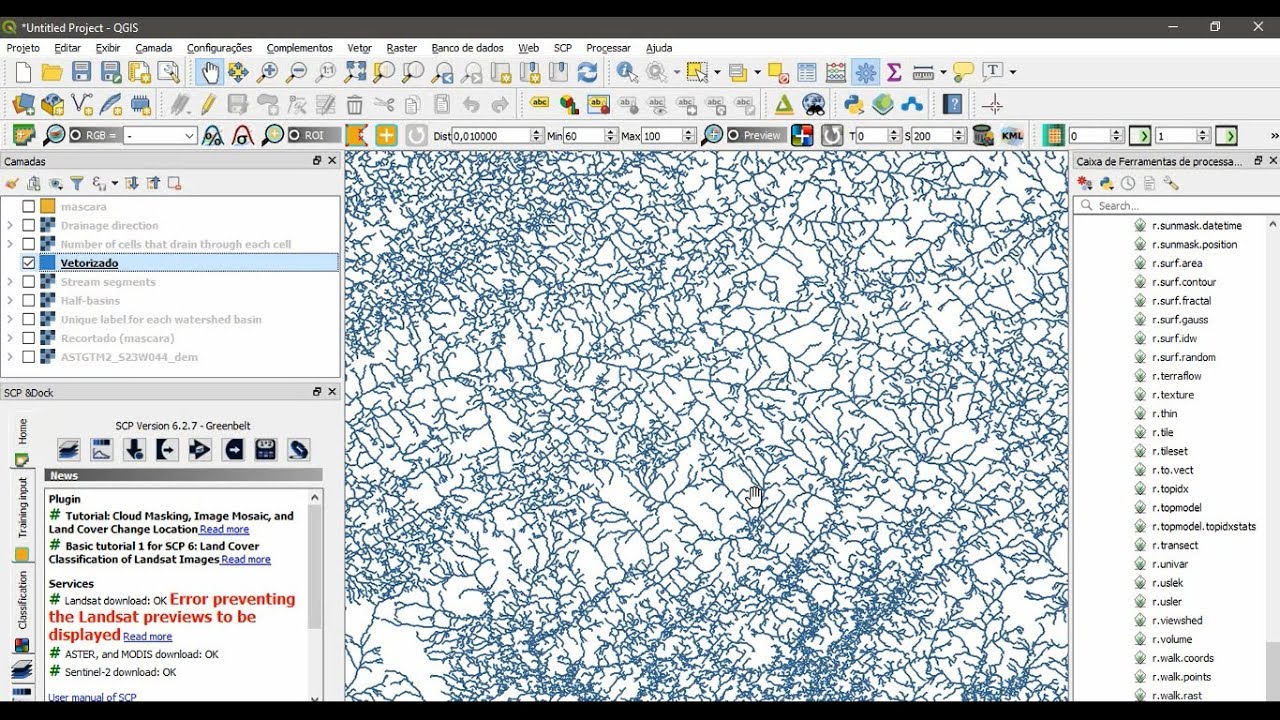This screenshot has width=1280, height=720.
Task: Expand the Recortado (mascara) layer tree
Action: pyautogui.click(x=10, y=338)
